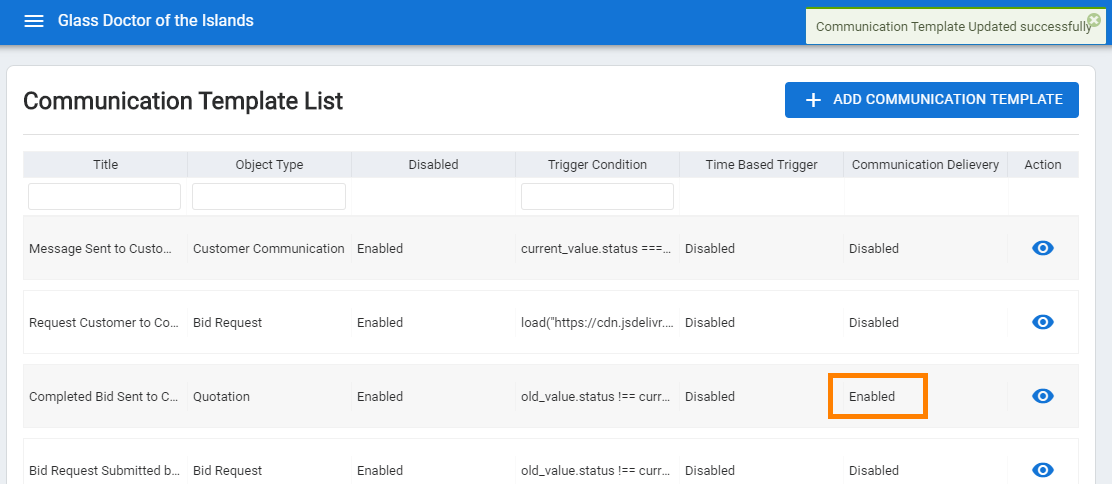
Task: Focus the Title filter field
Action: 105,197
